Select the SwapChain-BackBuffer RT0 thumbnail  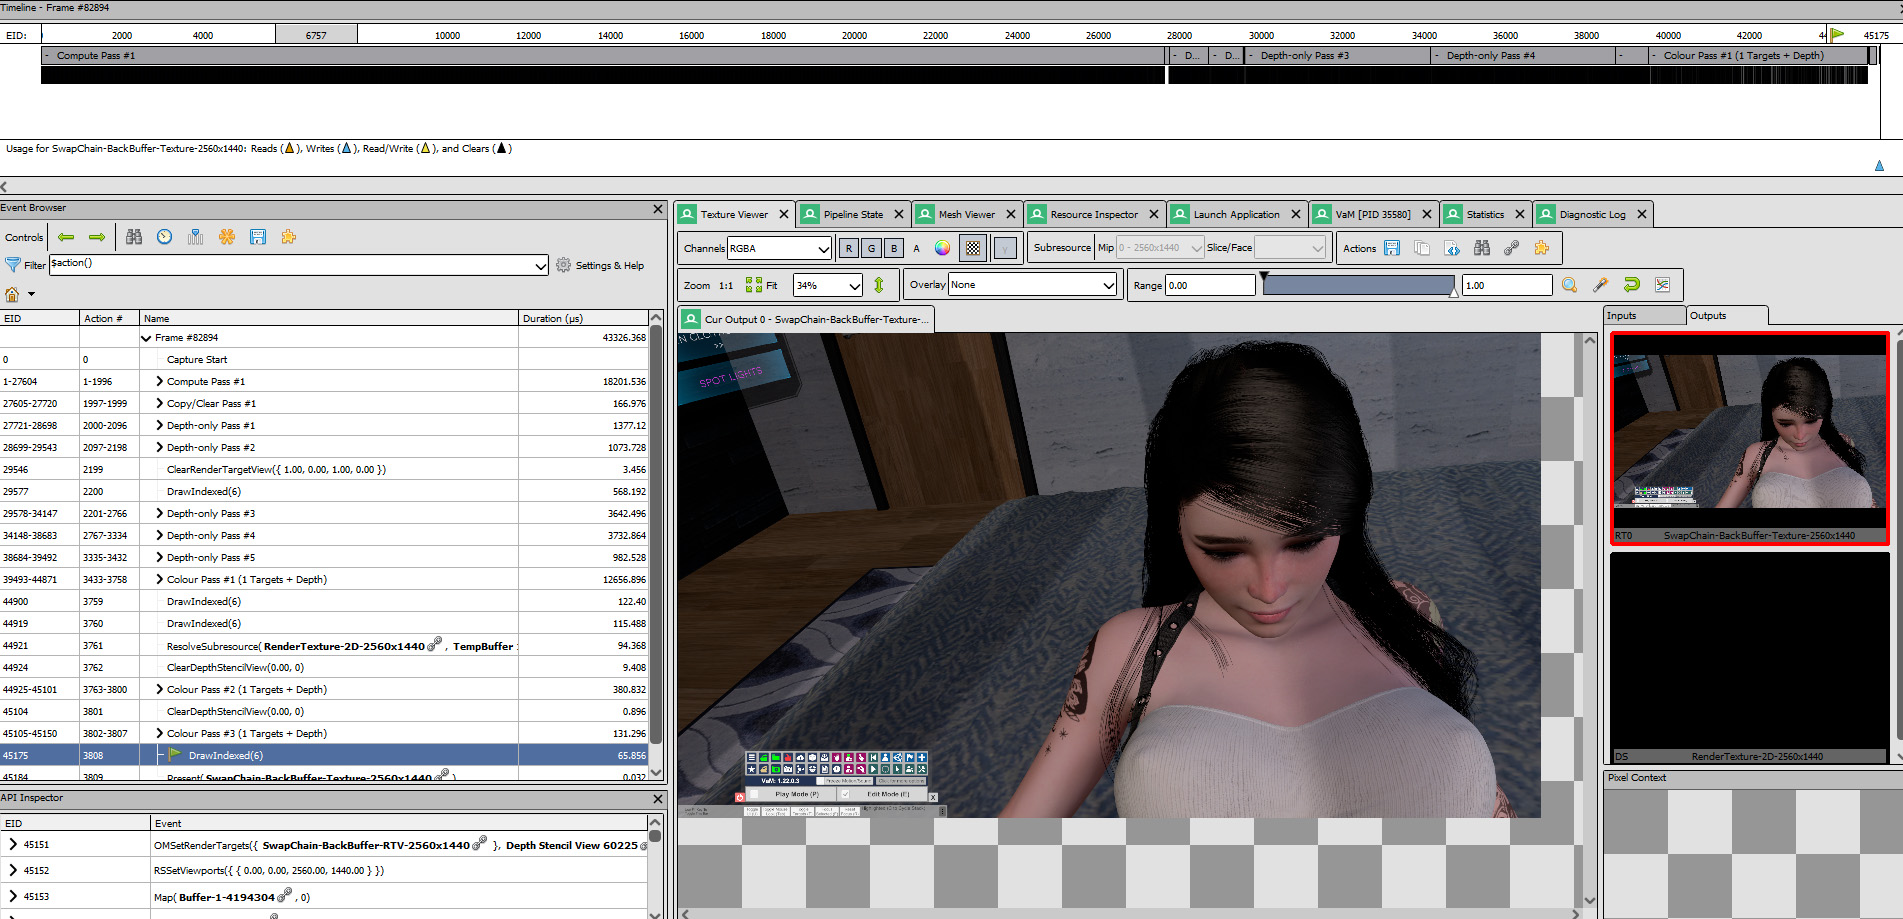pyautogui.click(x=1749, y=439)
